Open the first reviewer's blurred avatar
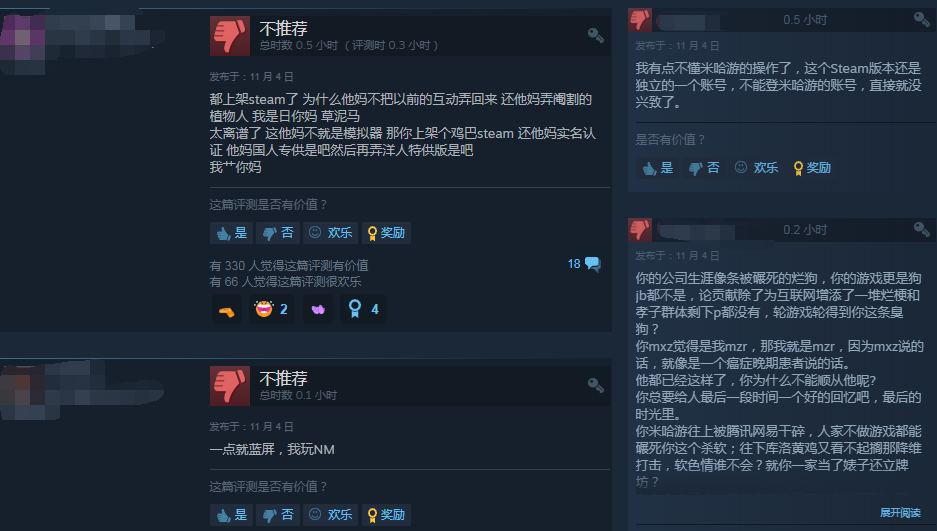Image resolution: width=937 pixels, height=531 pixels. pyautogui.click(x=23, y=44)
